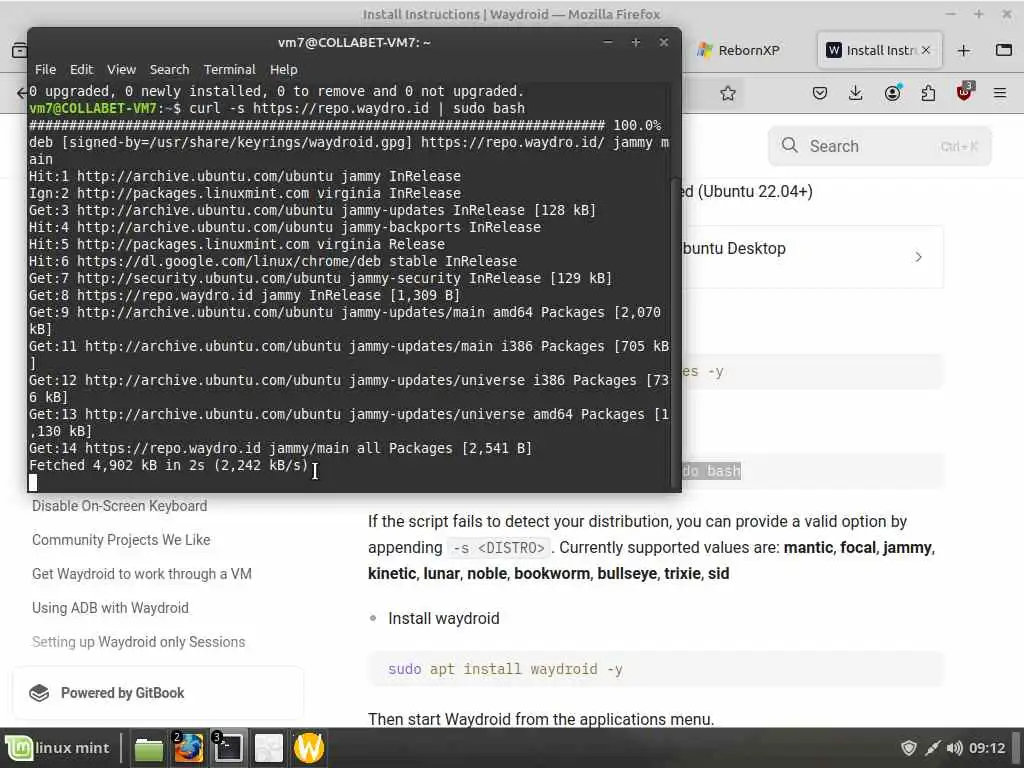Open a new Firefox tab
The height and width of the screenshot is (768, 1024).
[964, 50]
